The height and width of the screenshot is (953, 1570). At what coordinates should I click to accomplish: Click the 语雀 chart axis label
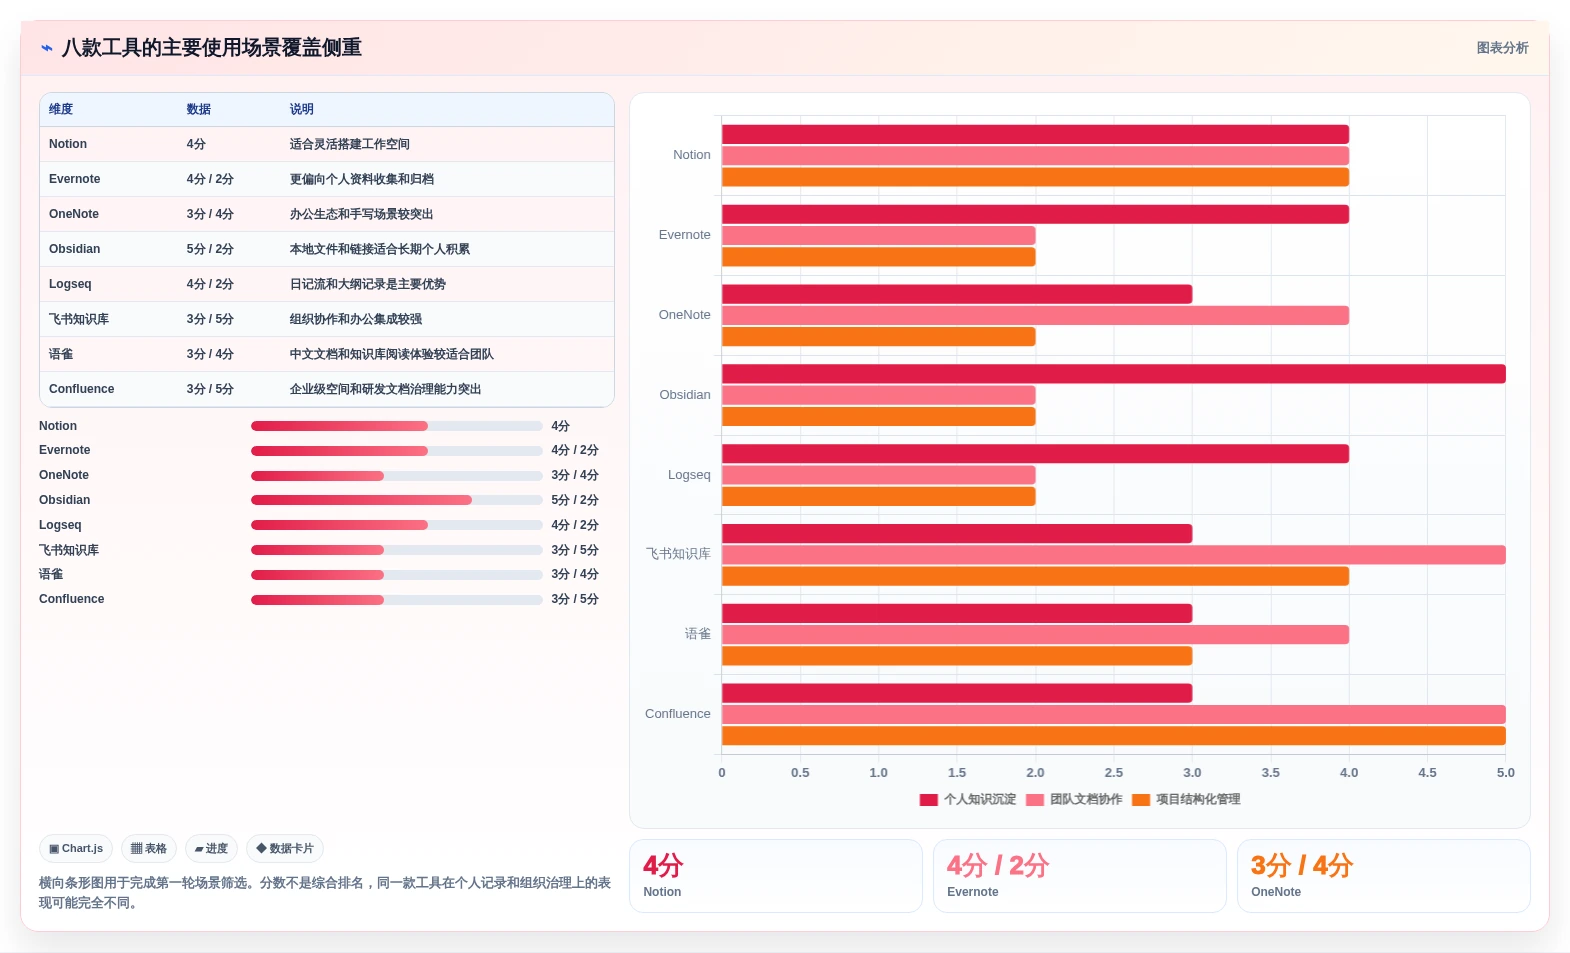pos(698,634)
